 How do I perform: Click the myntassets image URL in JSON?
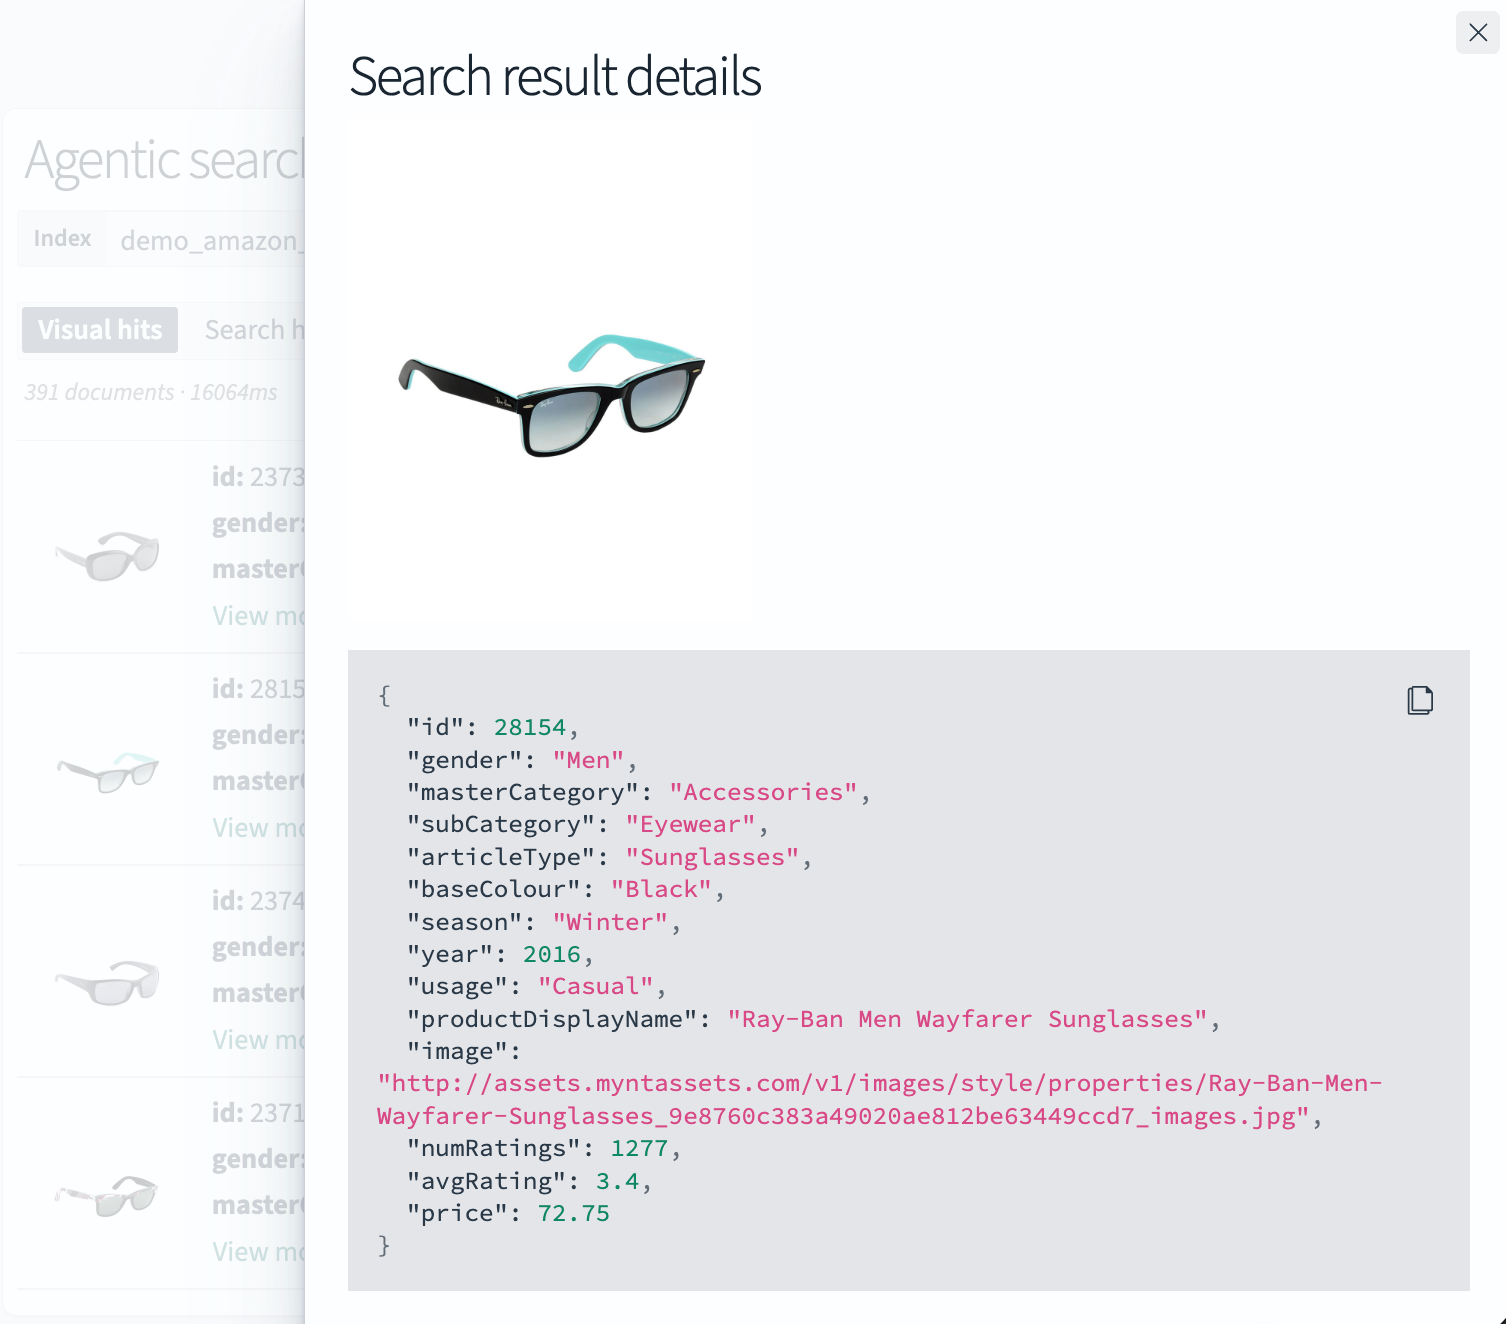[878, 1100]
